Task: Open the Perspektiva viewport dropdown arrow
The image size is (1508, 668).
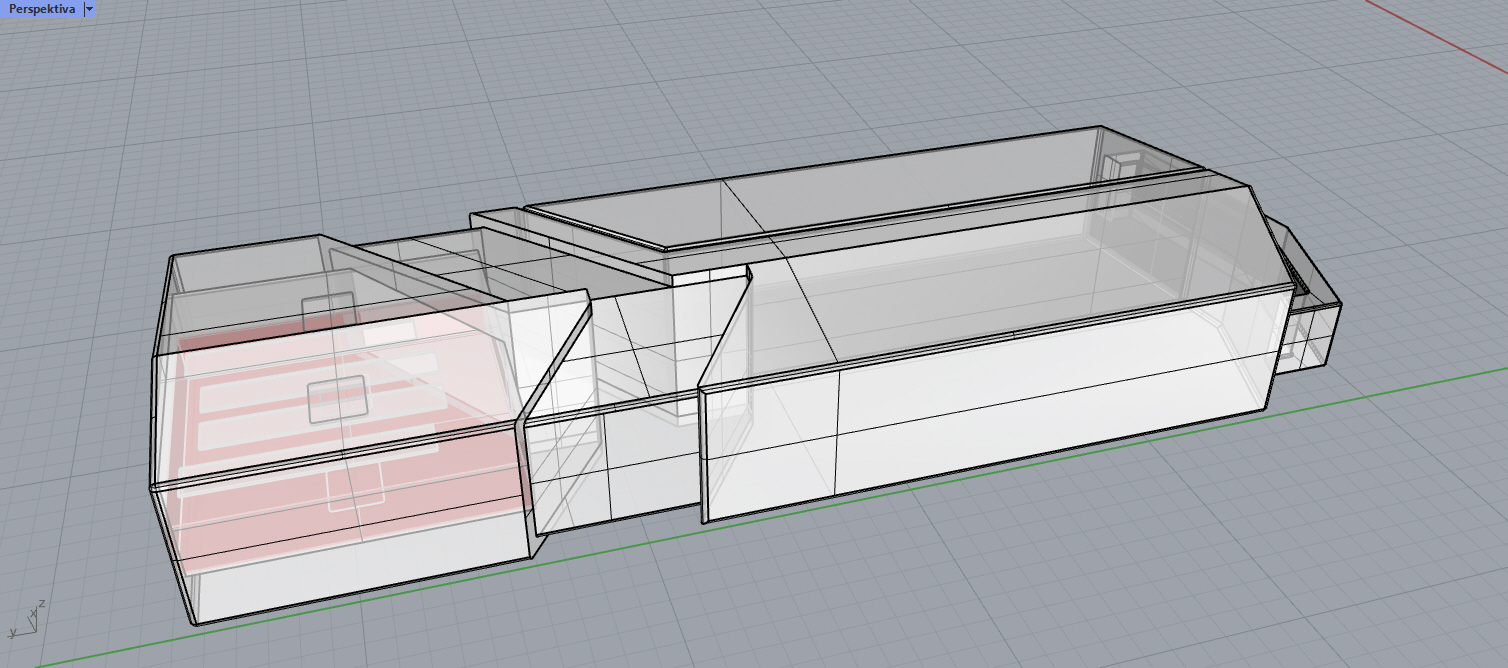Action: tap(89, 9)
